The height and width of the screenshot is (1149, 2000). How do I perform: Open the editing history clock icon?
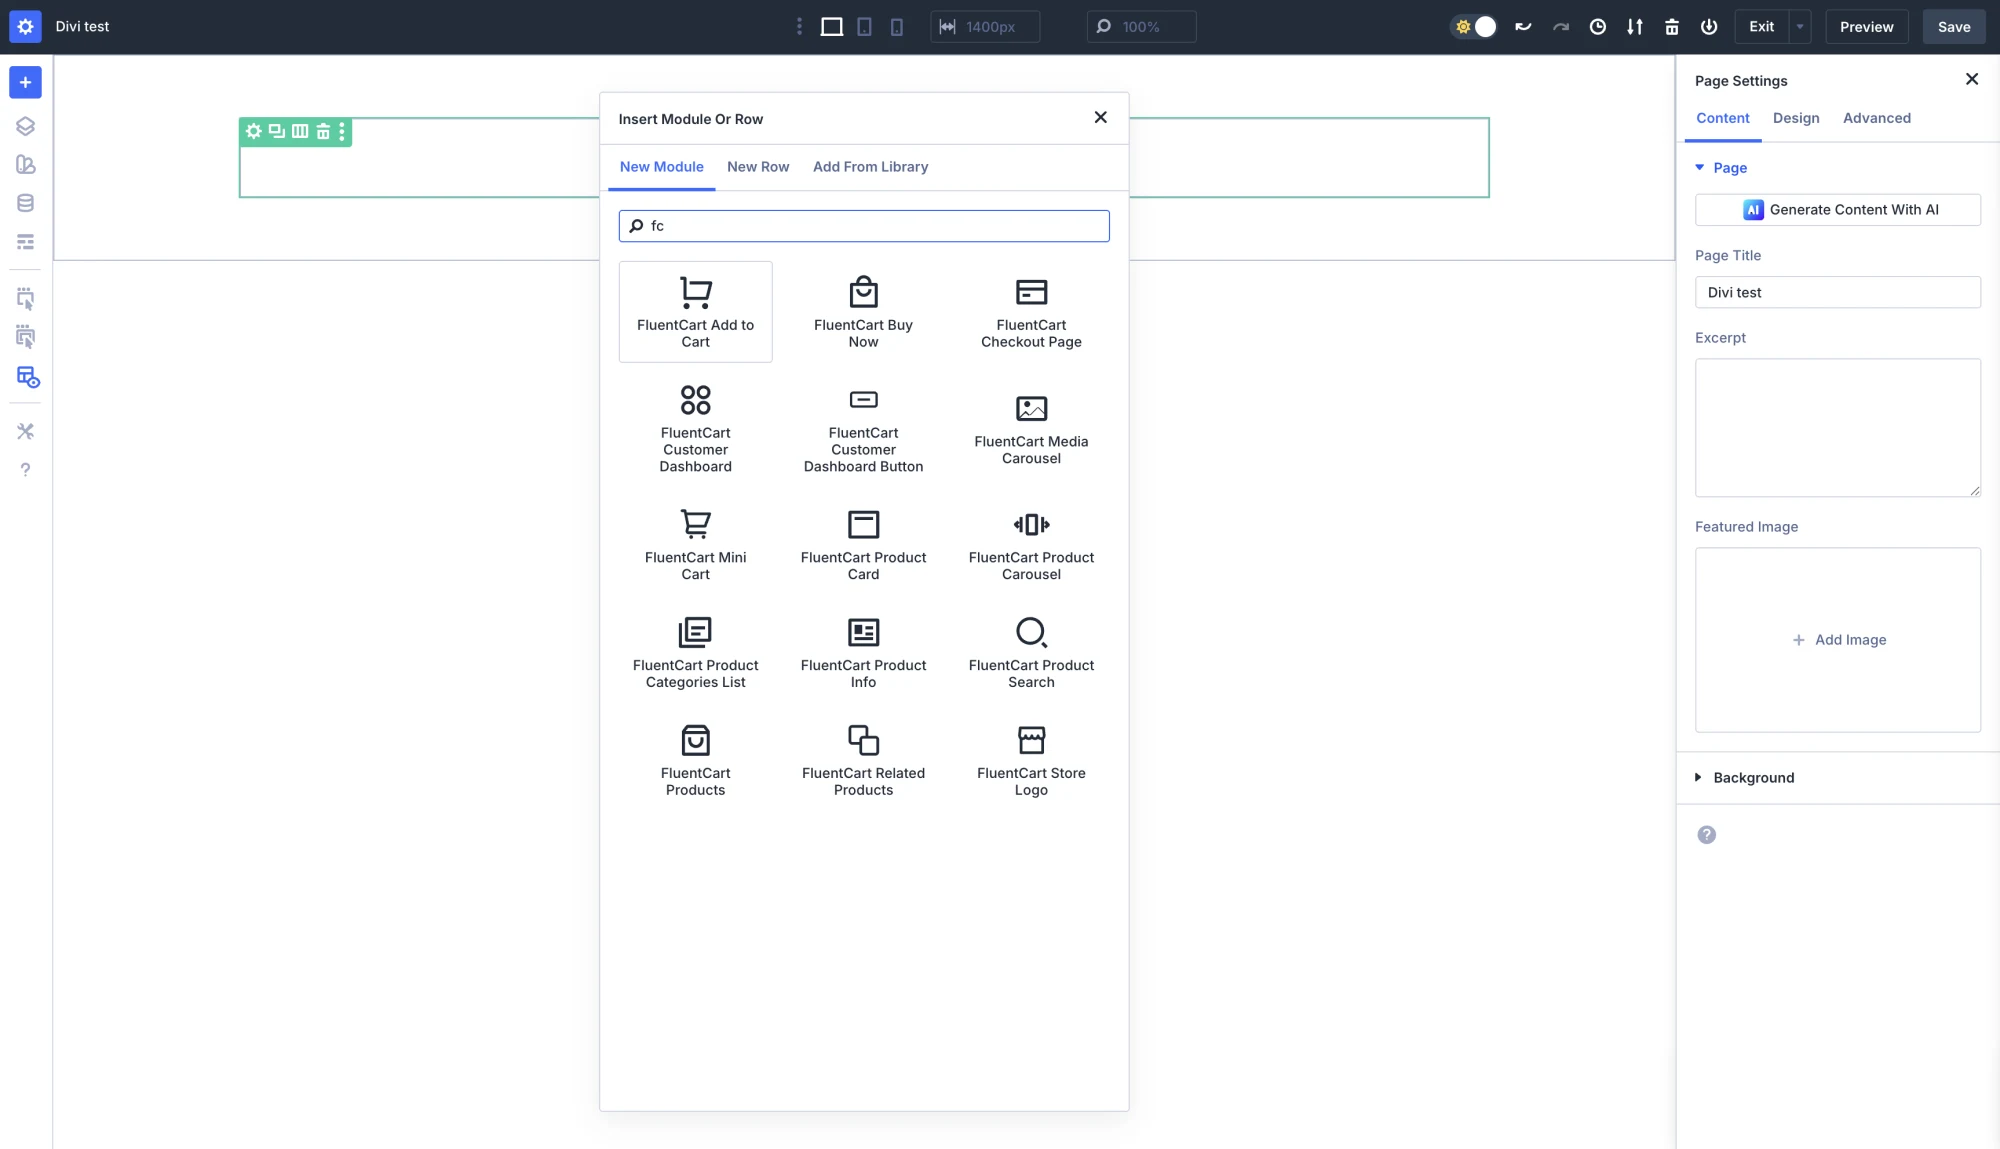click(x=1598, y=27)
